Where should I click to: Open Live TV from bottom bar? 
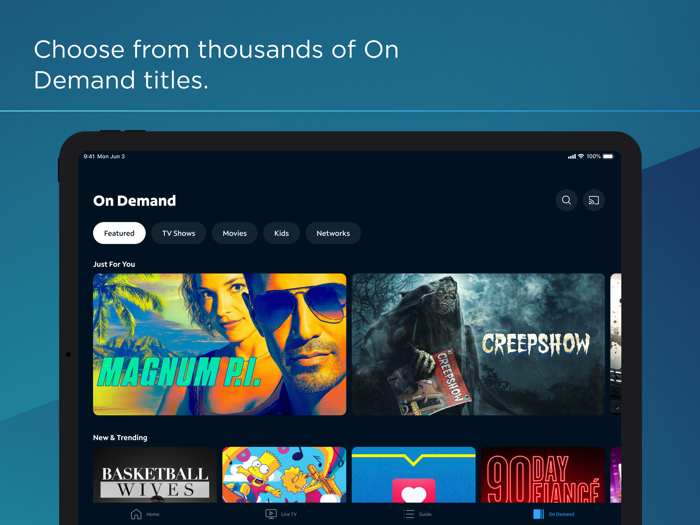click(271, 514)
